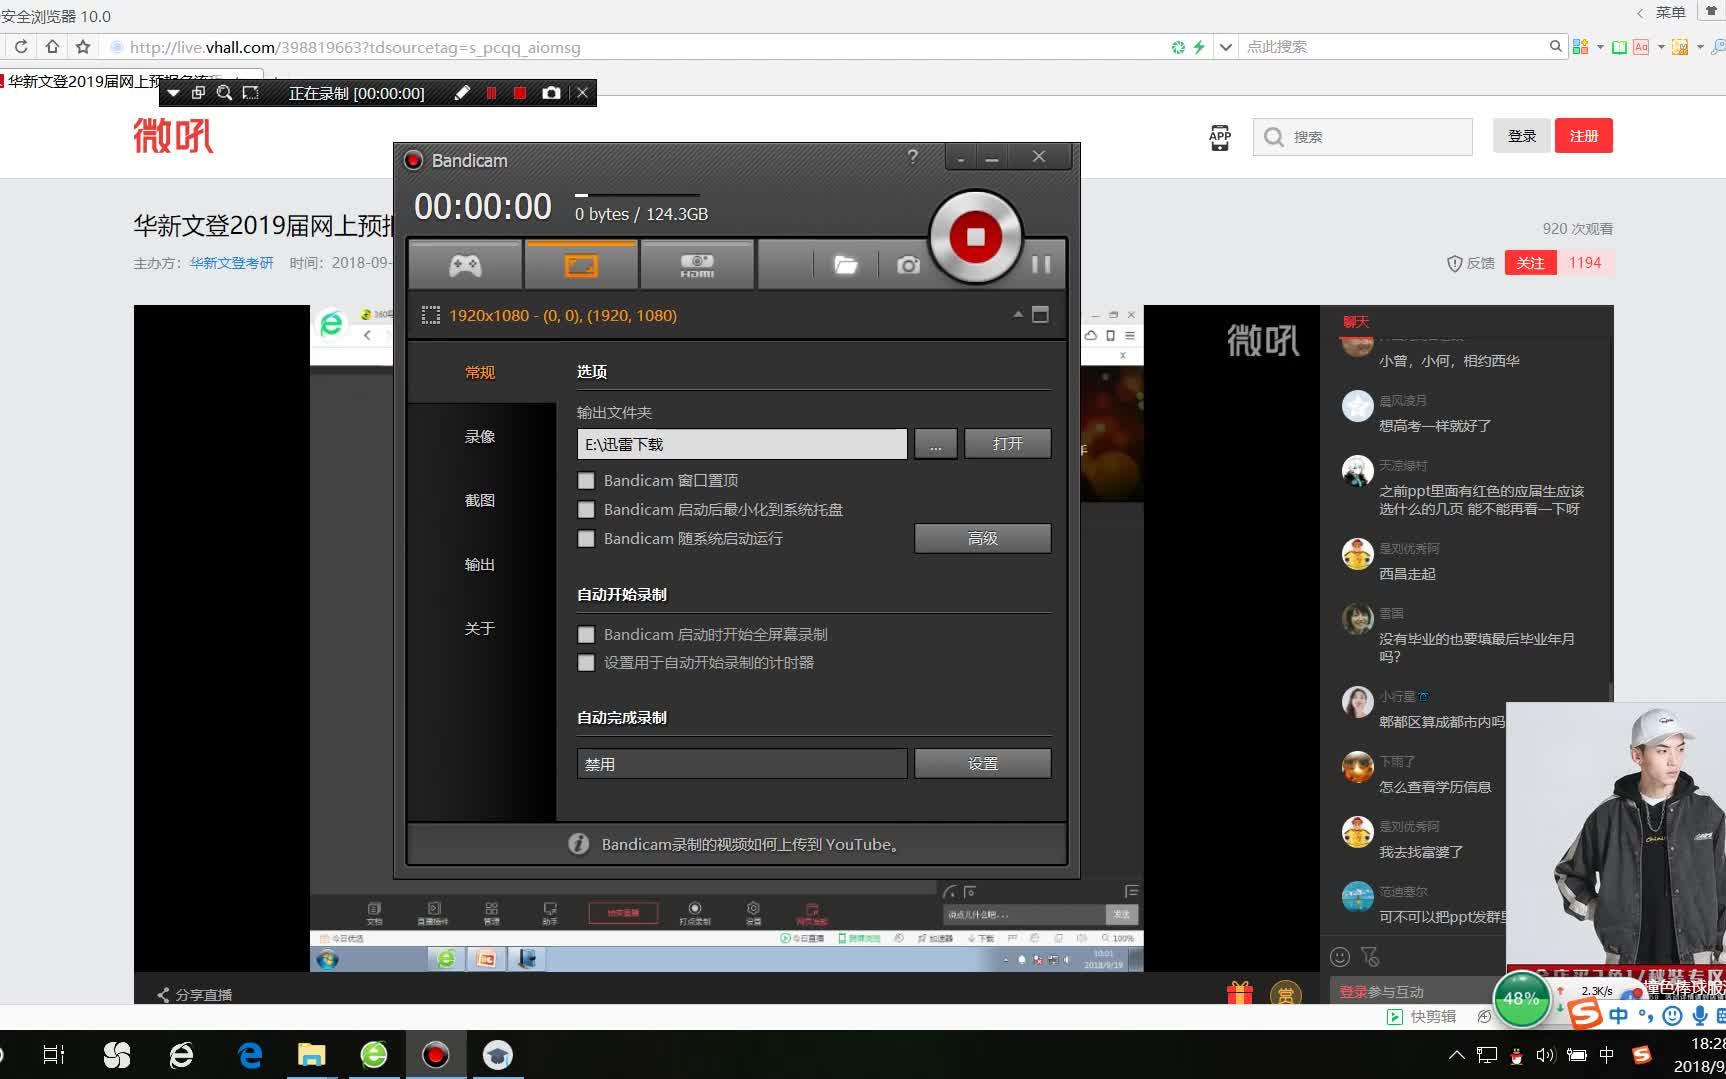Open the green reading book icon in browser toolbar
This screenshot has width=1726, height=1079.
pos(1619,47)
